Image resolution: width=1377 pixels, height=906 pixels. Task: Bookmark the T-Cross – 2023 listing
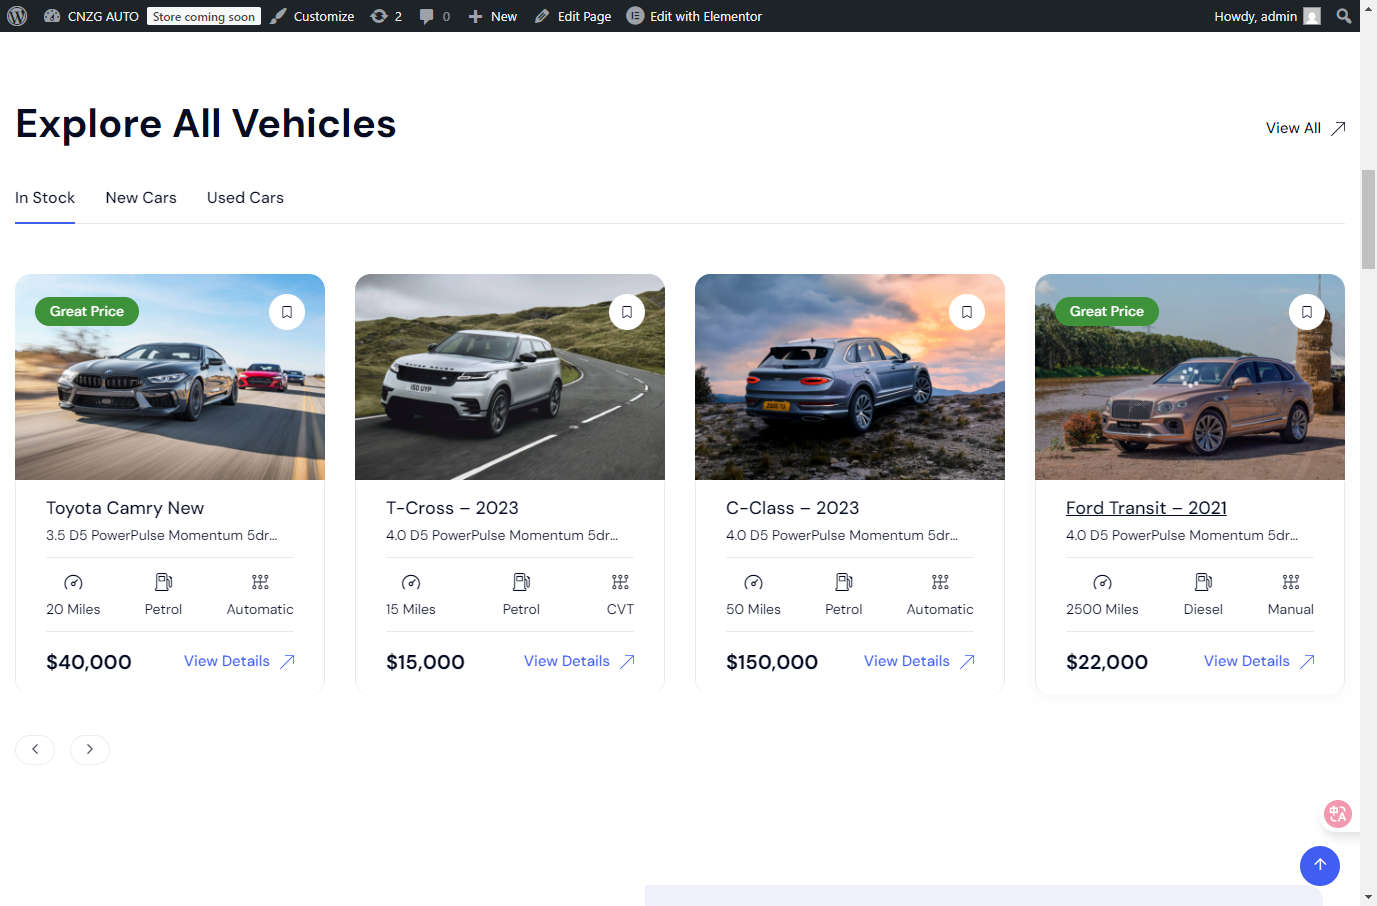(627, 312)
